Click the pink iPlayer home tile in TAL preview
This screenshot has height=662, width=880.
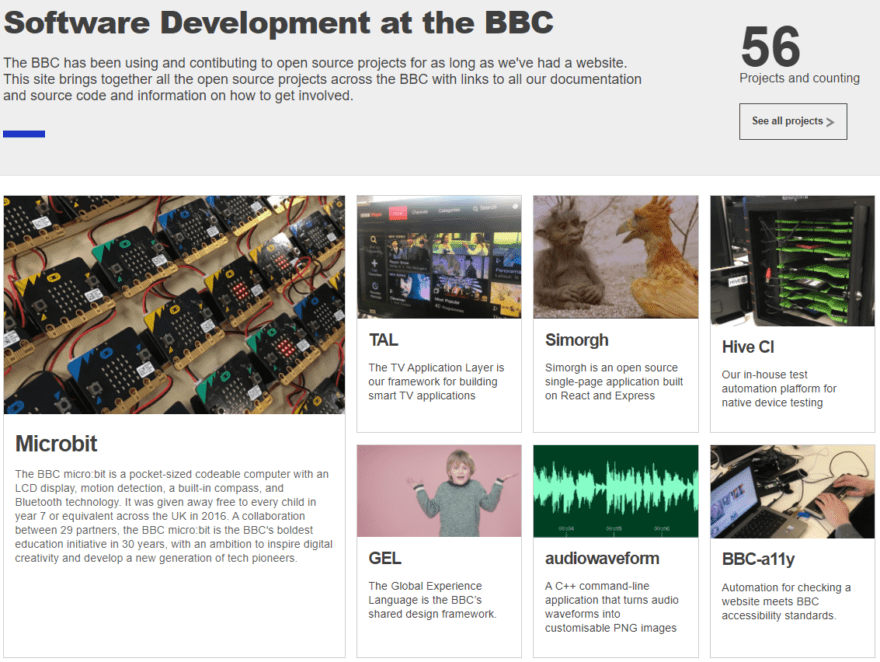click(x=398, y=213)
